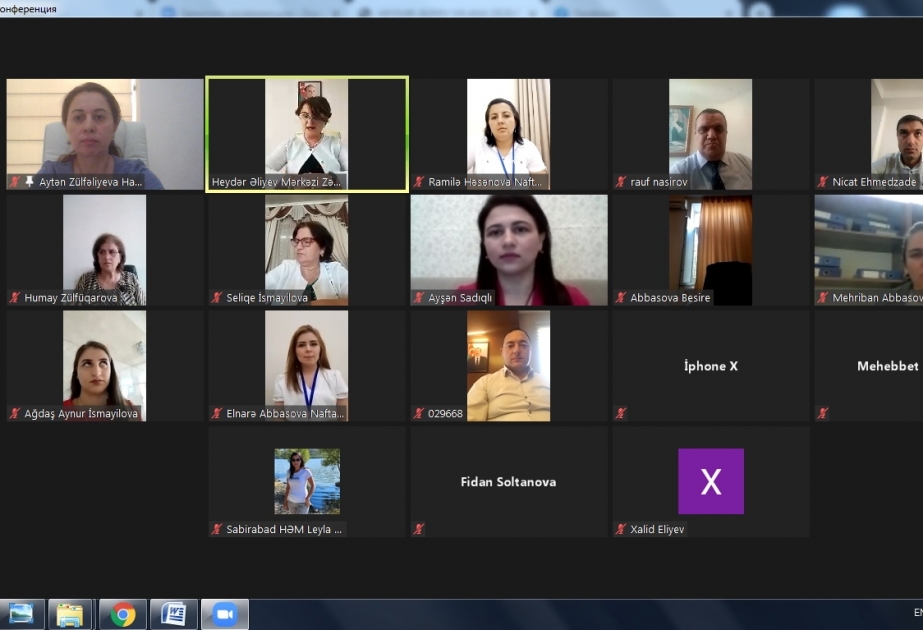
Task: Select the muted mic icon for Abbasova Besire
Action: click(620, 298)
